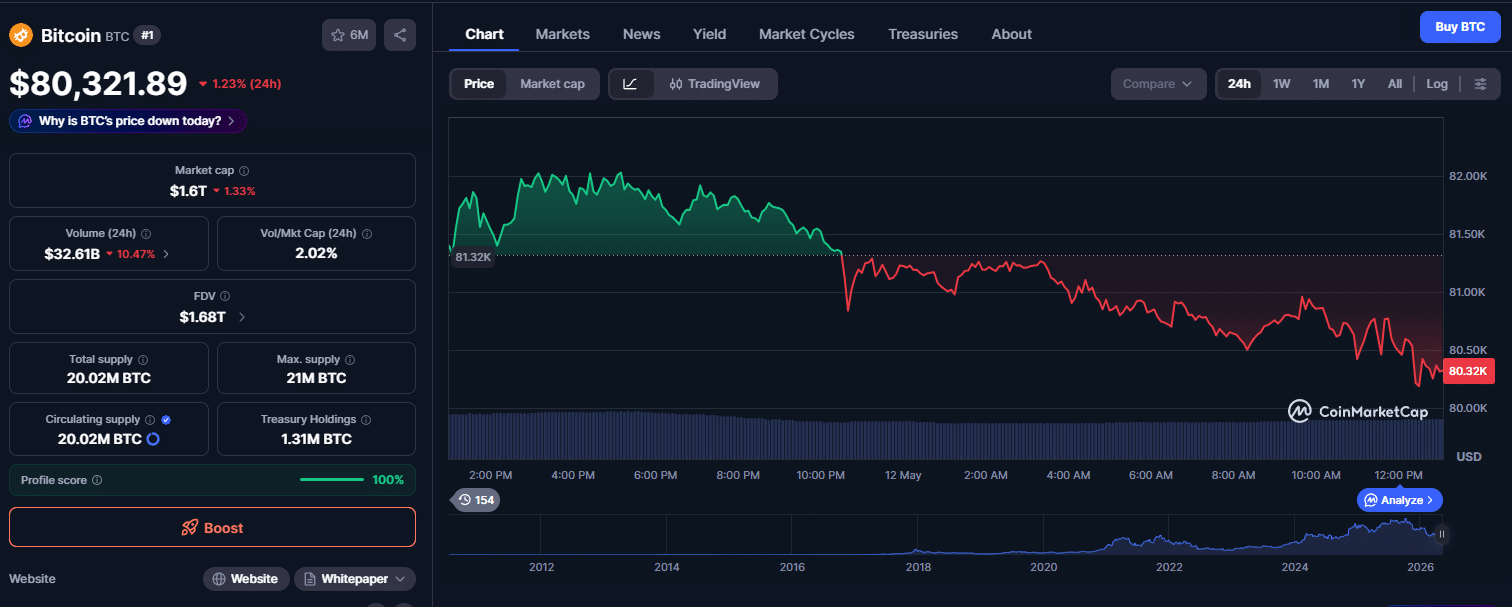The width and height of the screenshot is (1512, 607).
Task: Select 1Y time range
Action: [x=1358, y=84]
